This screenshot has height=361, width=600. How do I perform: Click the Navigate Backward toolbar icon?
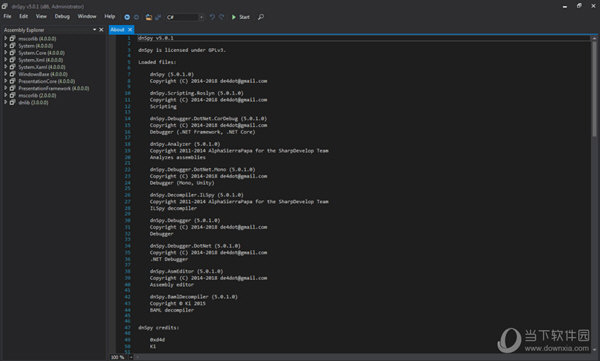point(127,17)
